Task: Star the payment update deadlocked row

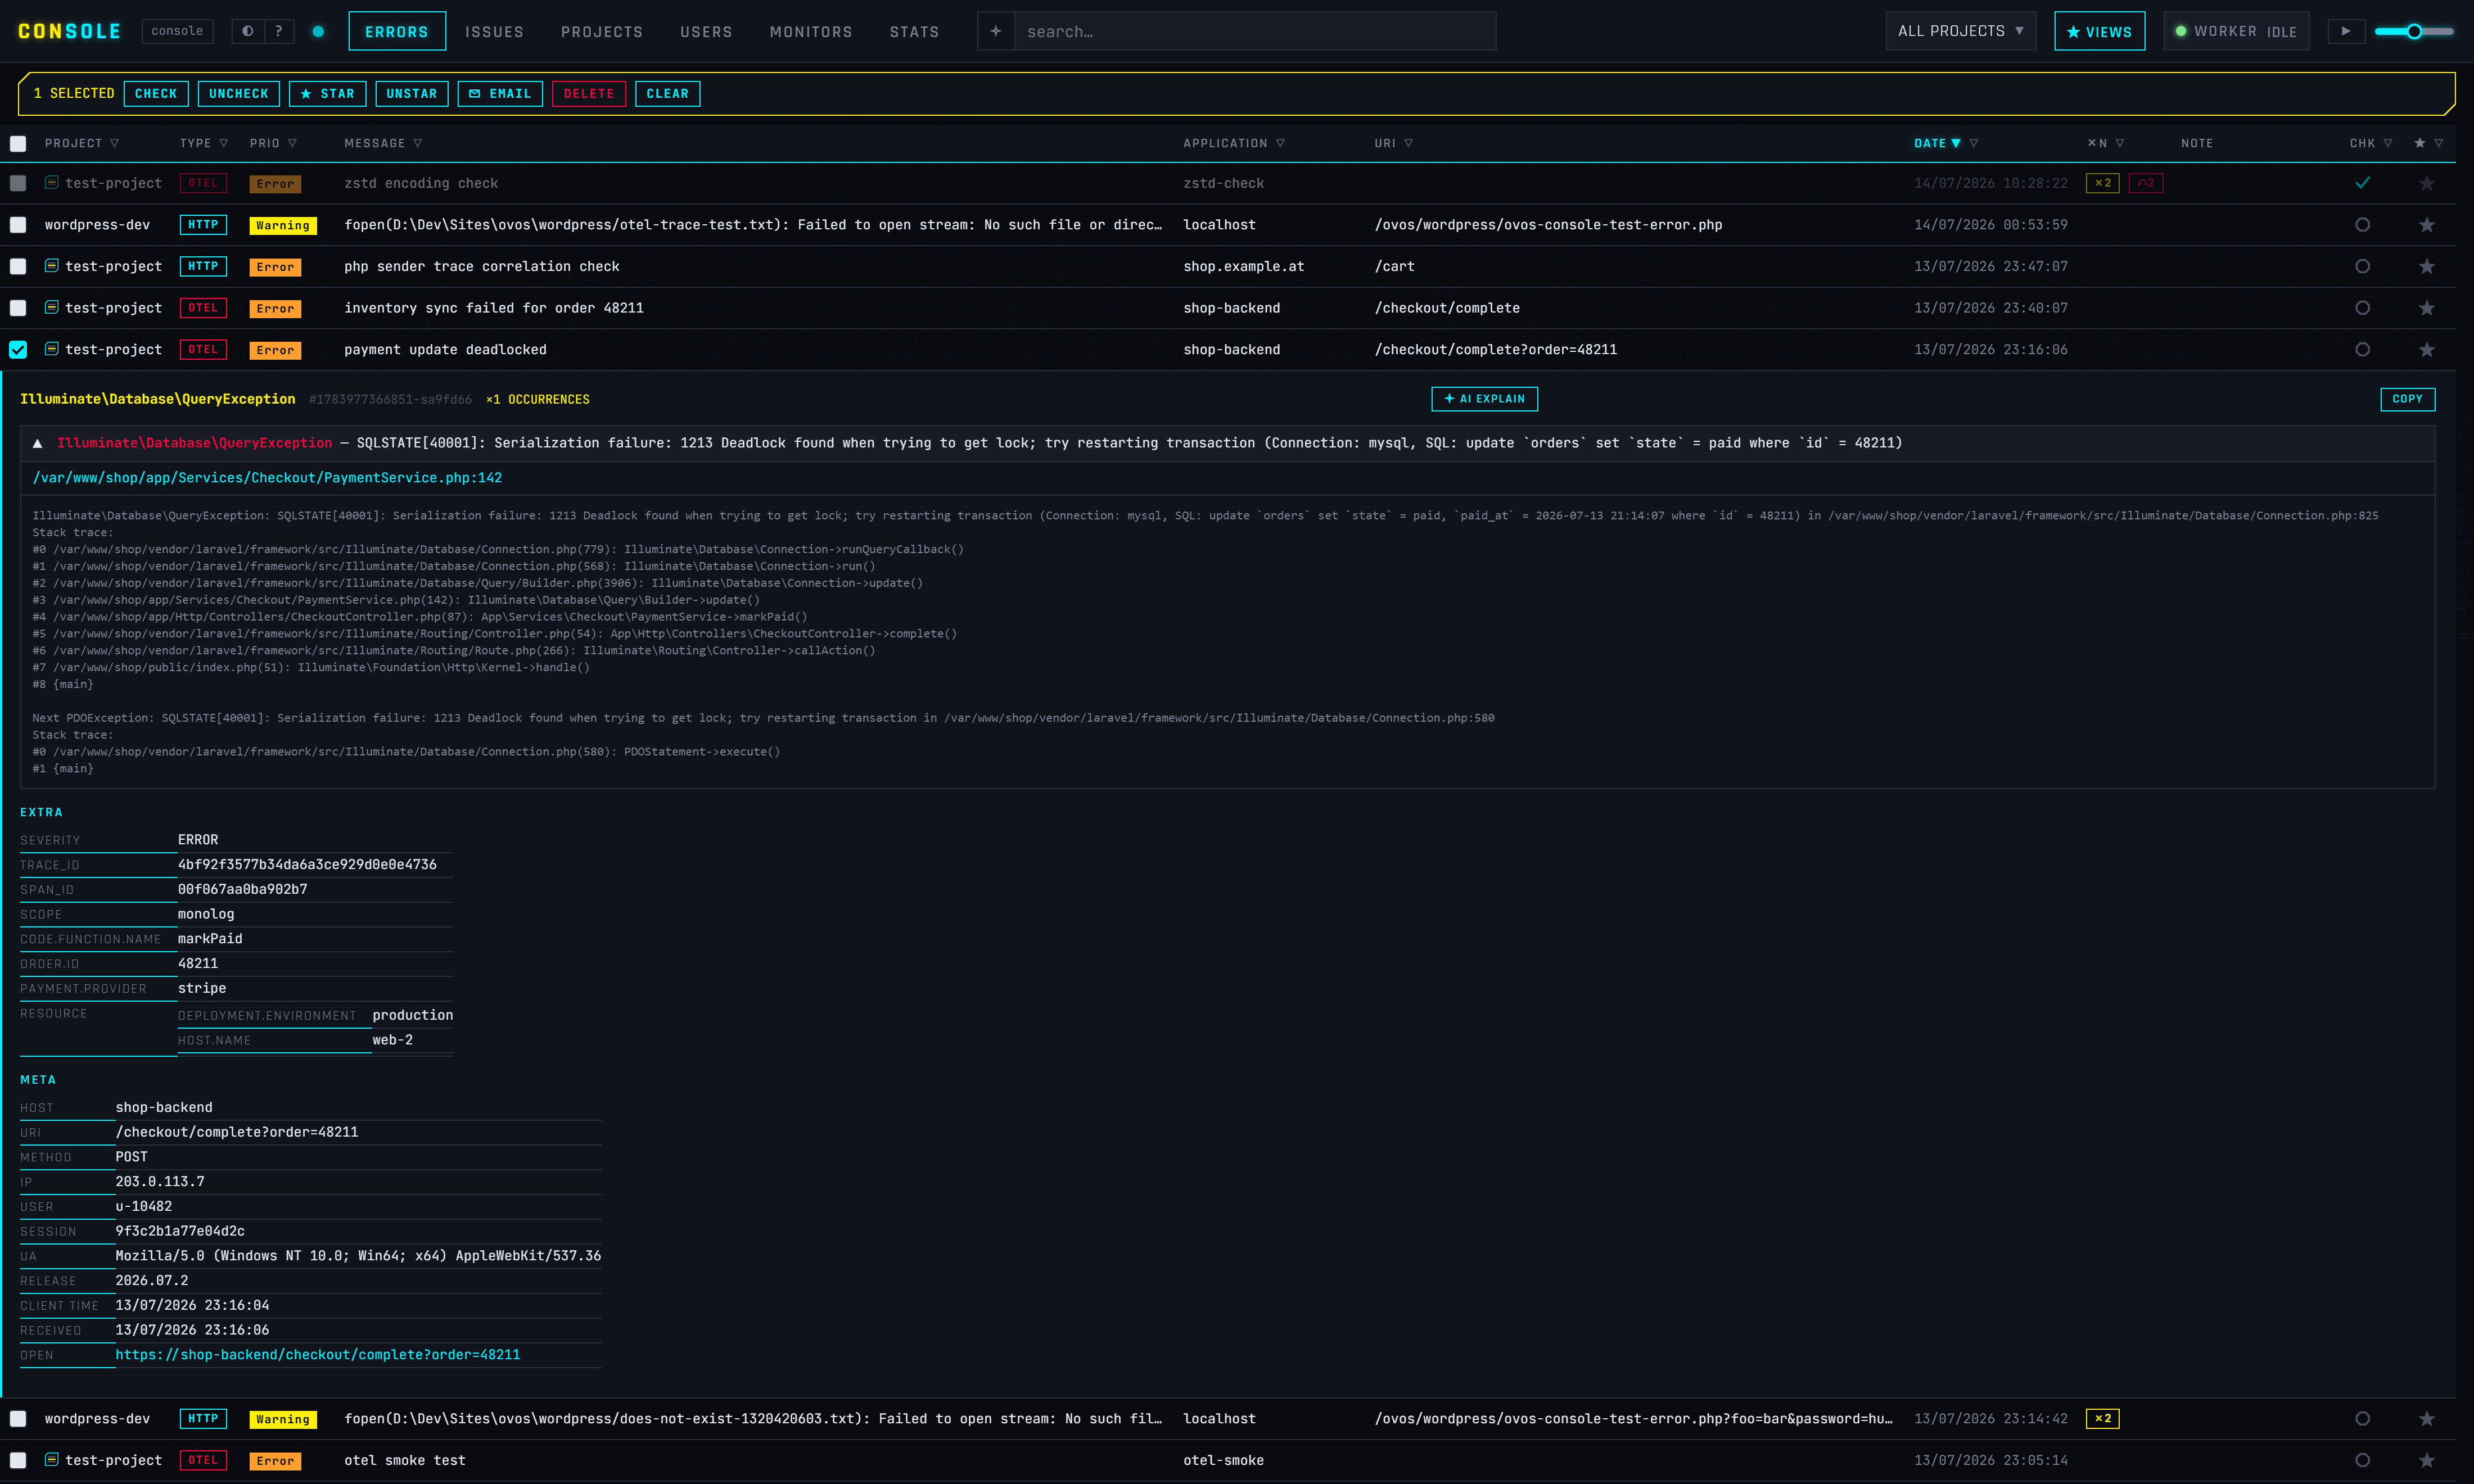Action: [x=2426, y=350]
